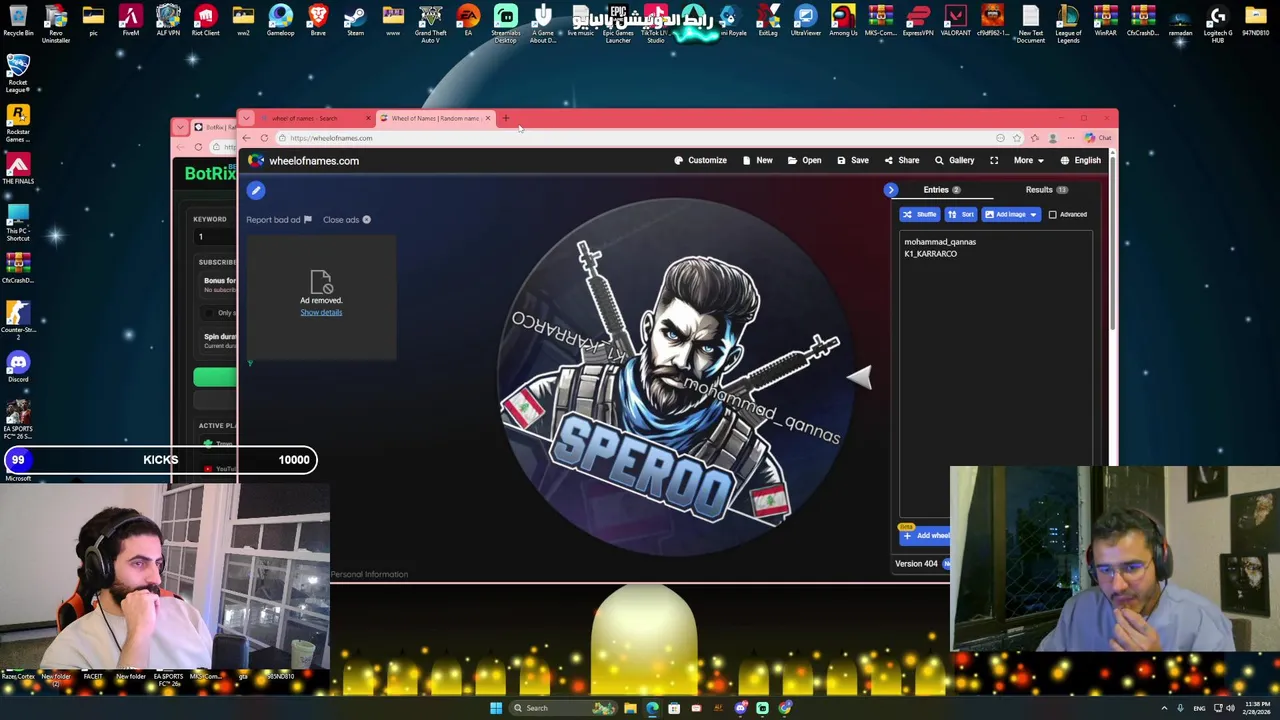
Task: Select Wheel of Names Random name tab
Action: tap(434, 118)
